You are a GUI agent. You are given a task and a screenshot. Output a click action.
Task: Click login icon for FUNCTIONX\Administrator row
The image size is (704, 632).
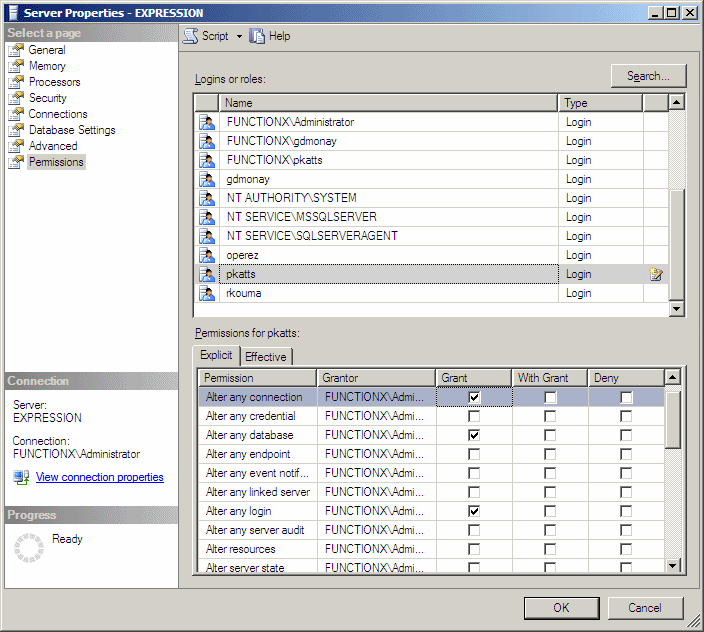[207, 122]
